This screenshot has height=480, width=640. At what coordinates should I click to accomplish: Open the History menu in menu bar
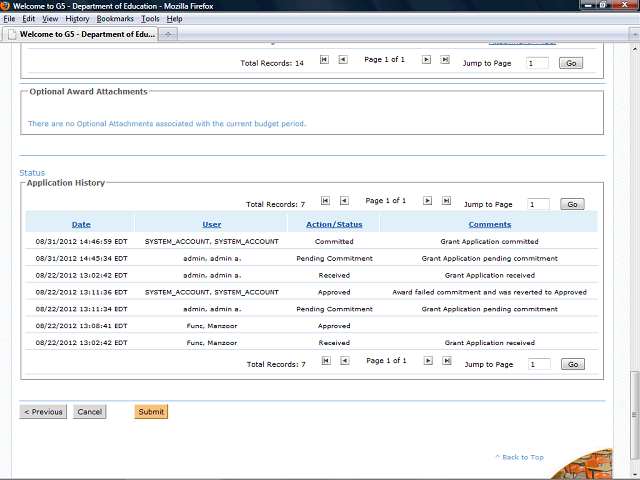pyautogui.click(x=77, y=19)
